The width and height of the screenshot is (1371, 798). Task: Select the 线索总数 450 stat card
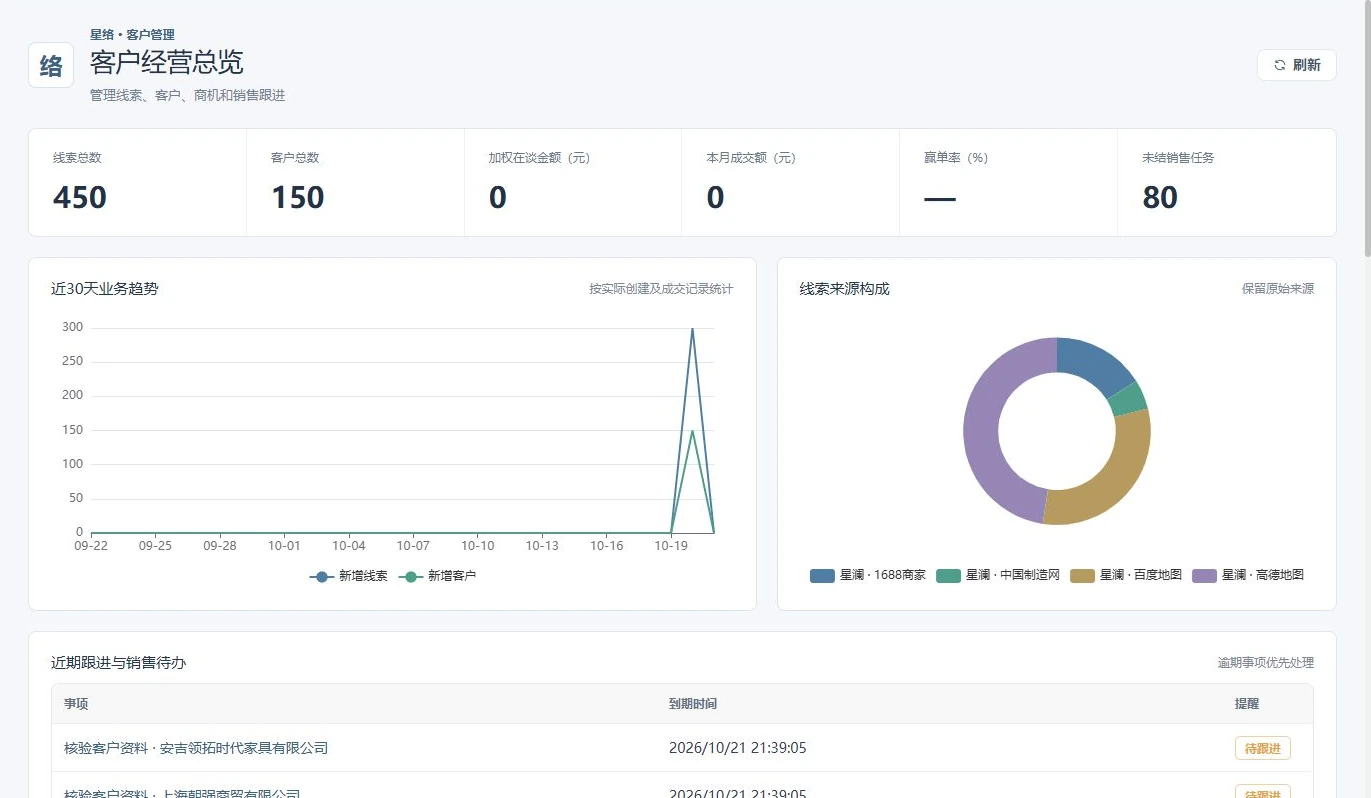tap(137, 182)
